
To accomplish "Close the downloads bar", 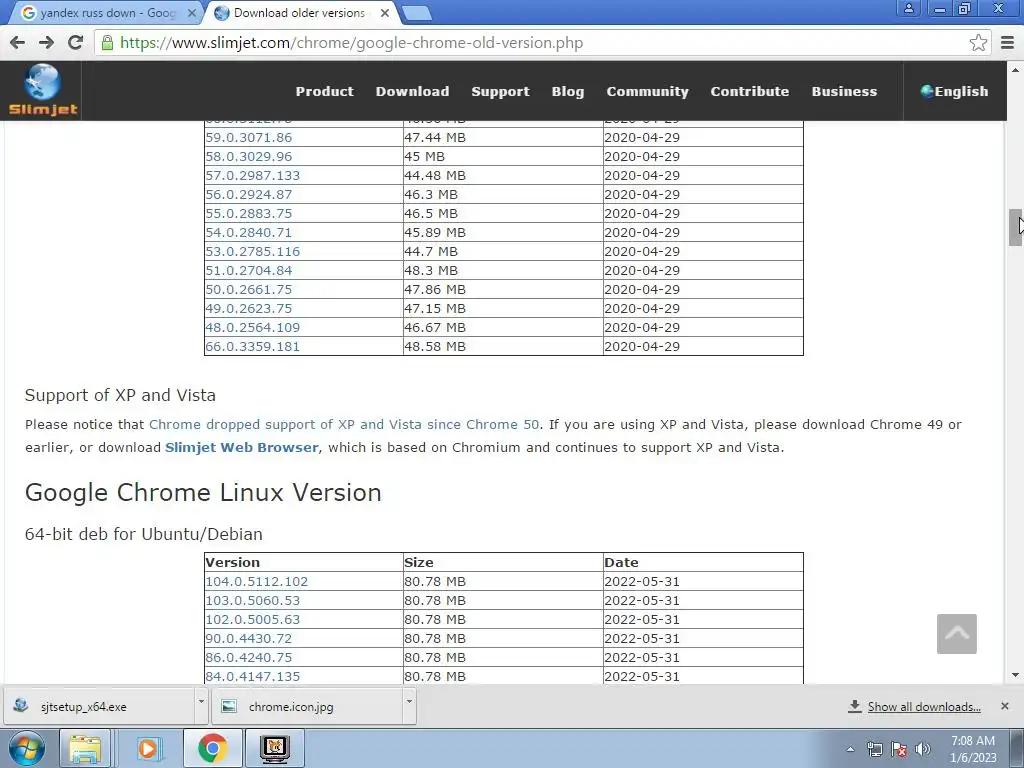I will tap(1005, 706).
